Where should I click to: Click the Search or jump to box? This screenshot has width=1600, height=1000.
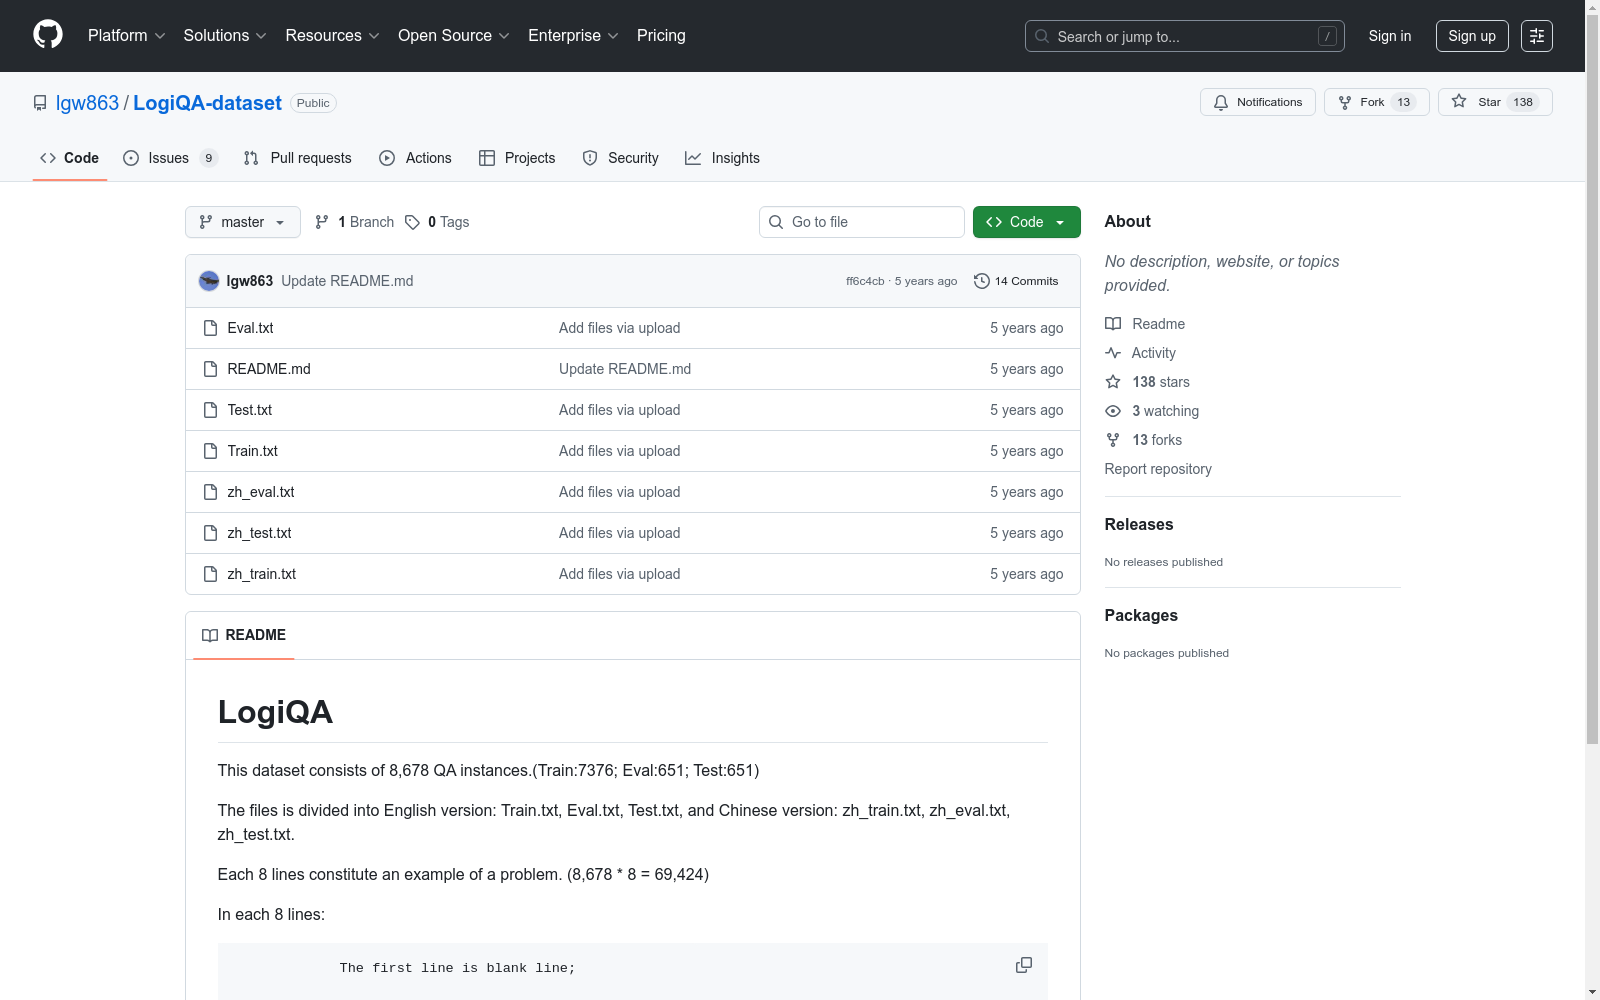click(x=1184, y=36)
